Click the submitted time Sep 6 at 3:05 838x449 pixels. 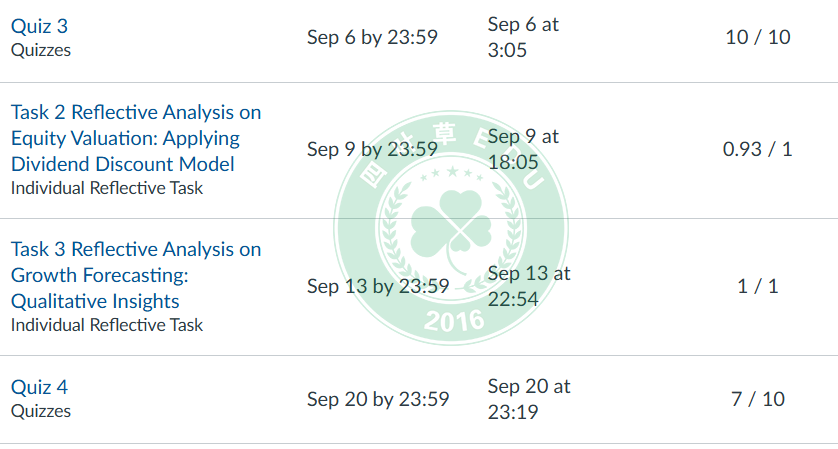523,37
